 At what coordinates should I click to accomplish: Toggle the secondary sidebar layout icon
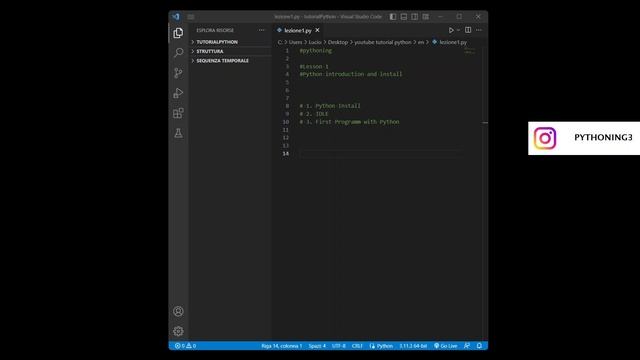pyautogui.click(x=415, y=17)
